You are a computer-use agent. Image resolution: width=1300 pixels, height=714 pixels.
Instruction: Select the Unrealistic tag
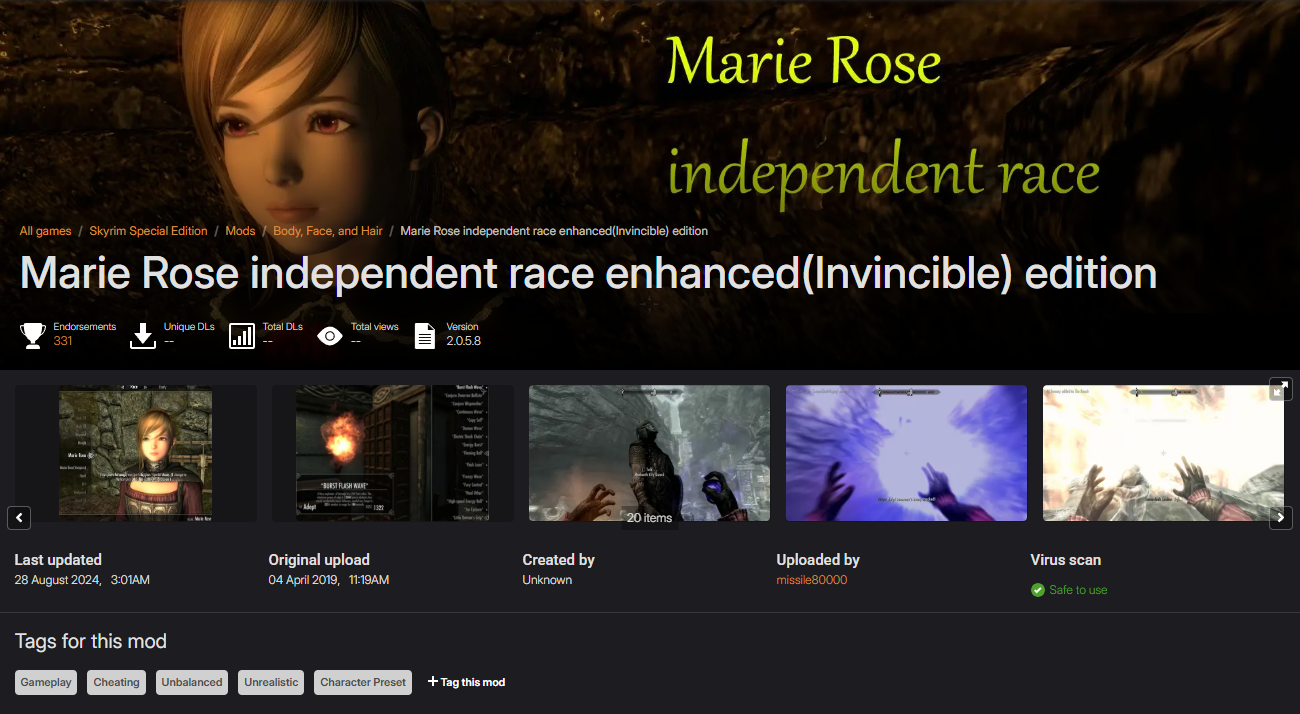tap(271, 682)
